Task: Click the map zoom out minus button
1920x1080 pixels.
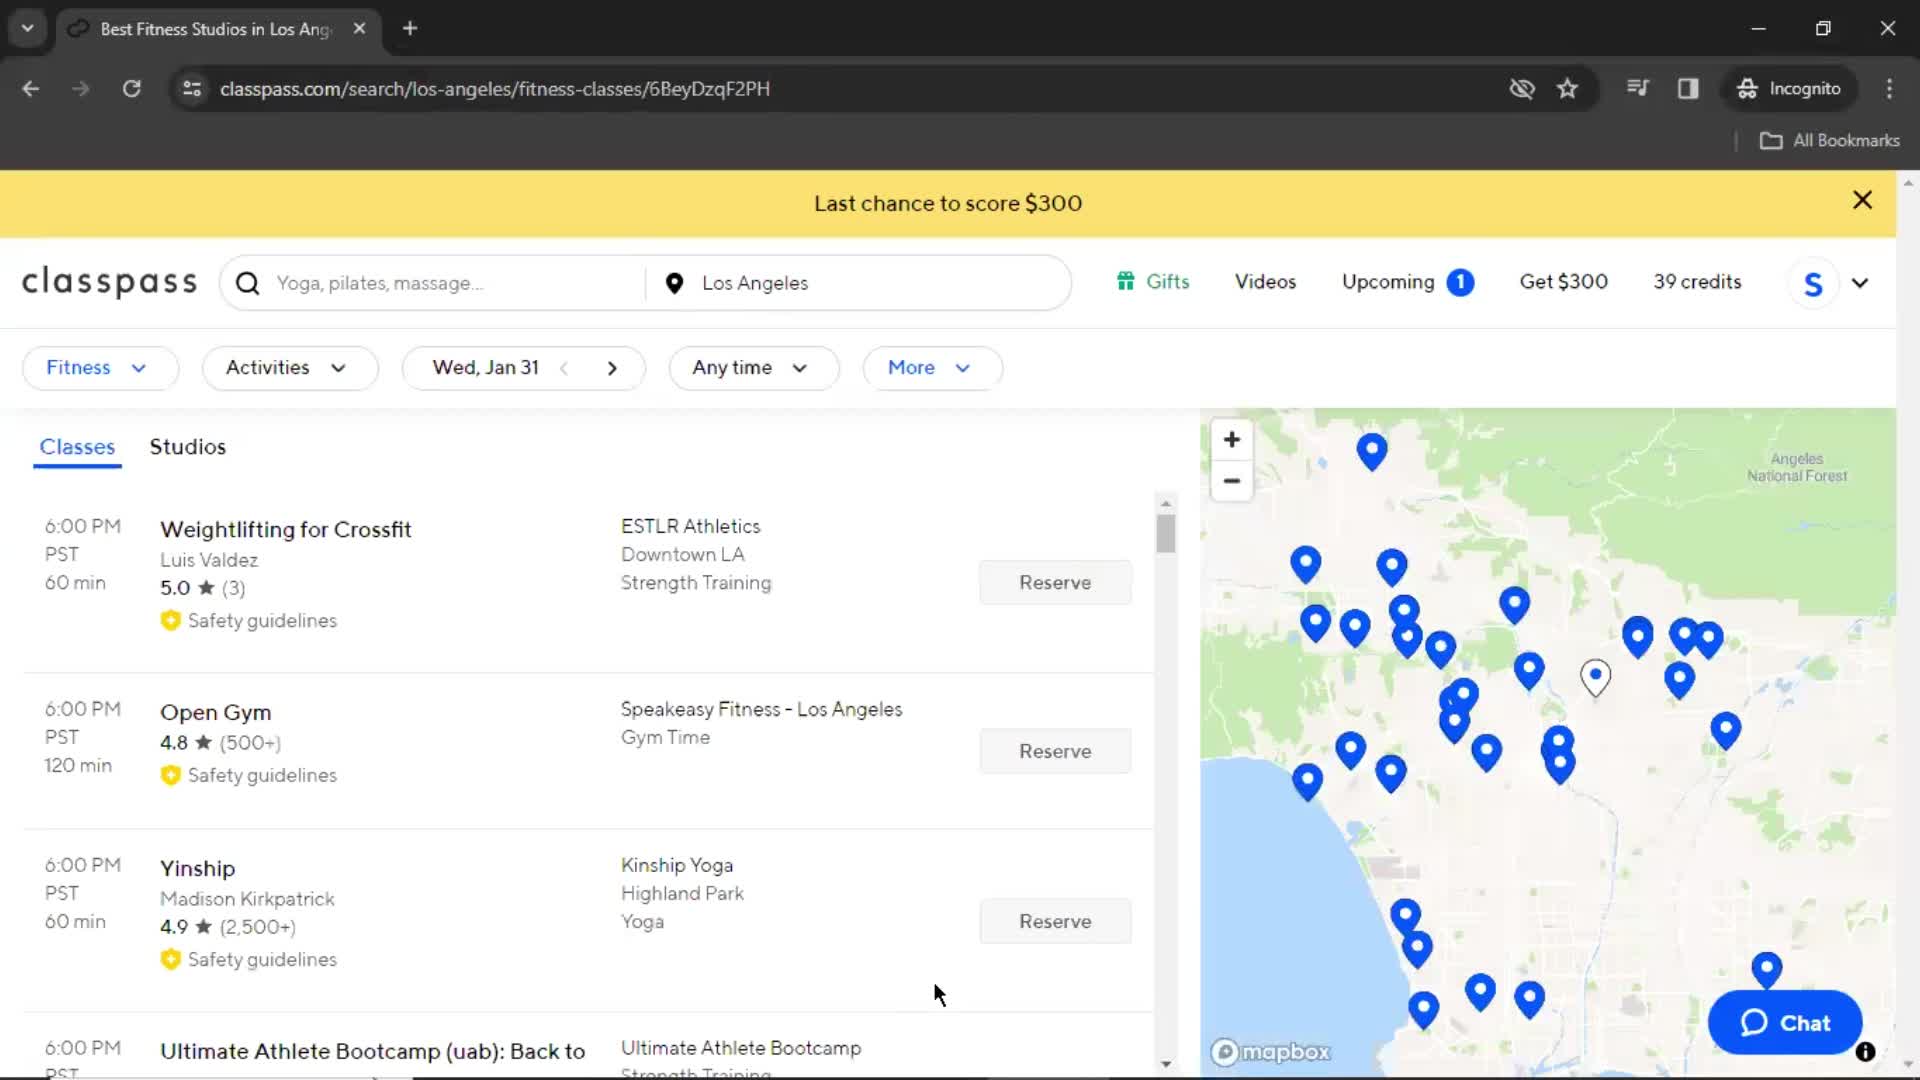Action: [1232, 481]
